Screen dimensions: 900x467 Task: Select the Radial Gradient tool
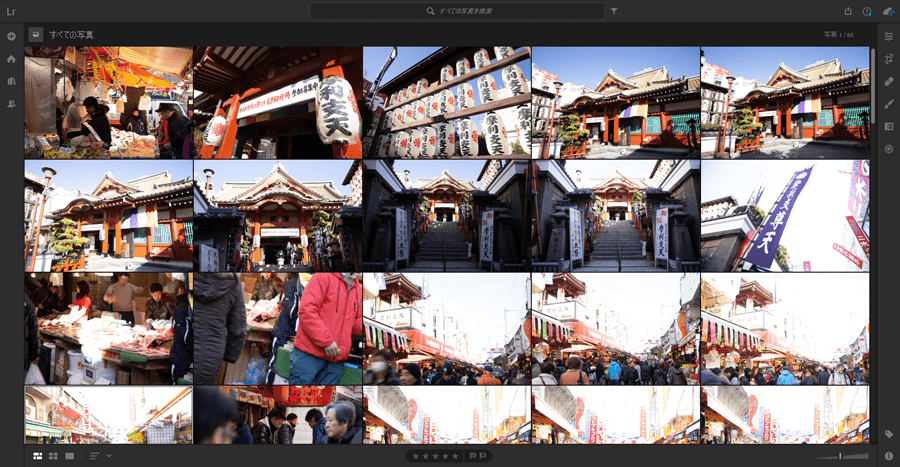point(889,149)
